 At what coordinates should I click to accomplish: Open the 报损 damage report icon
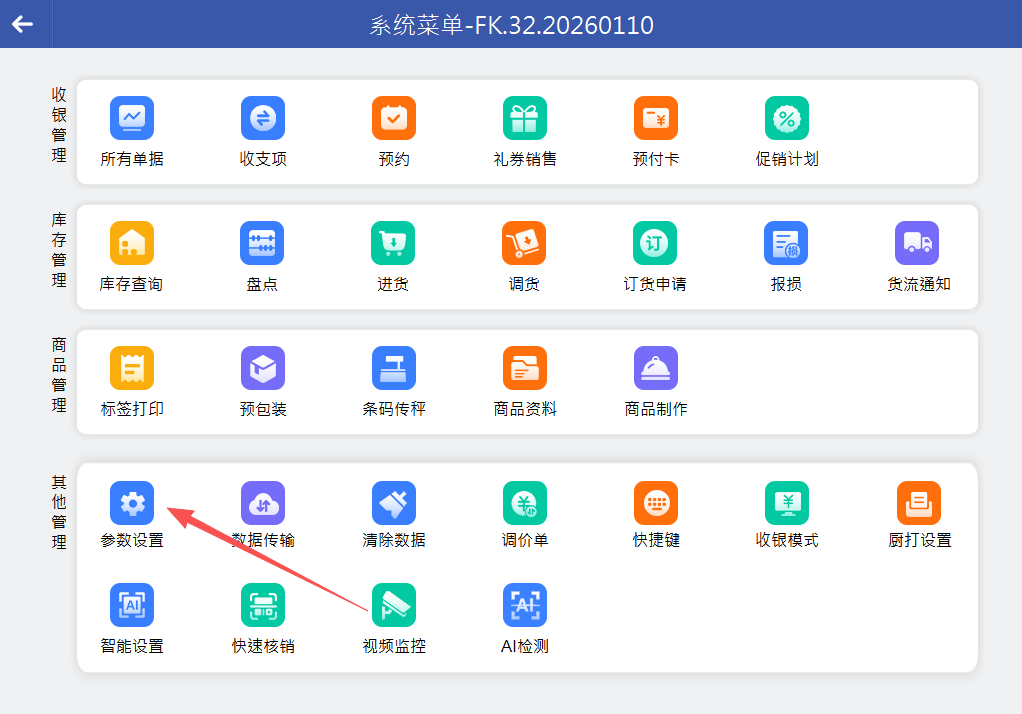pyautogui.click(x=787, y=243)
